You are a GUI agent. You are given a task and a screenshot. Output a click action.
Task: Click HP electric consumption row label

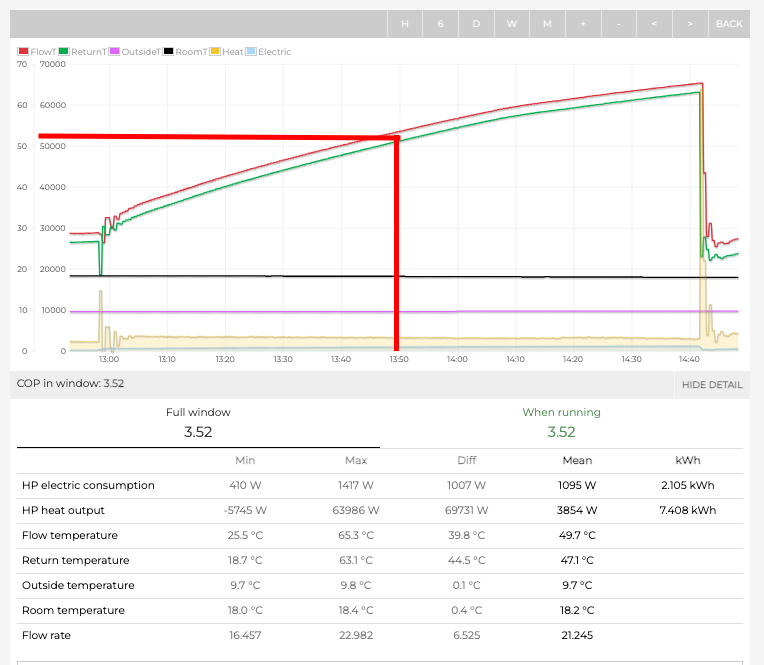[x=88, y=485]
